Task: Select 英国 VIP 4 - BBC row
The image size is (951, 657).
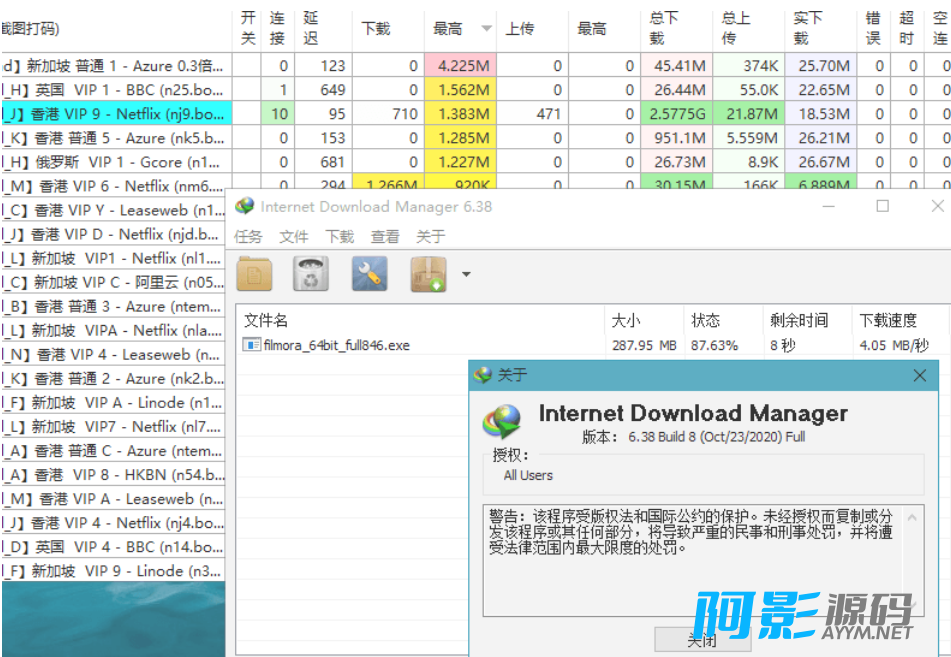Action: (x=113, y=547)
